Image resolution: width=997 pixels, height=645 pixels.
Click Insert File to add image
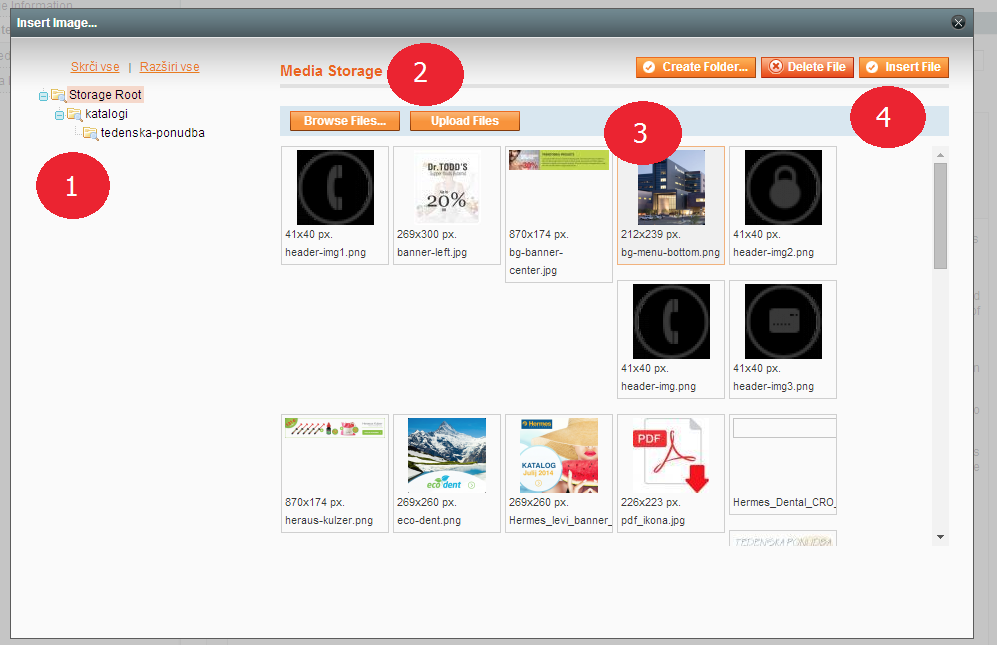click(x=903, y=67)
